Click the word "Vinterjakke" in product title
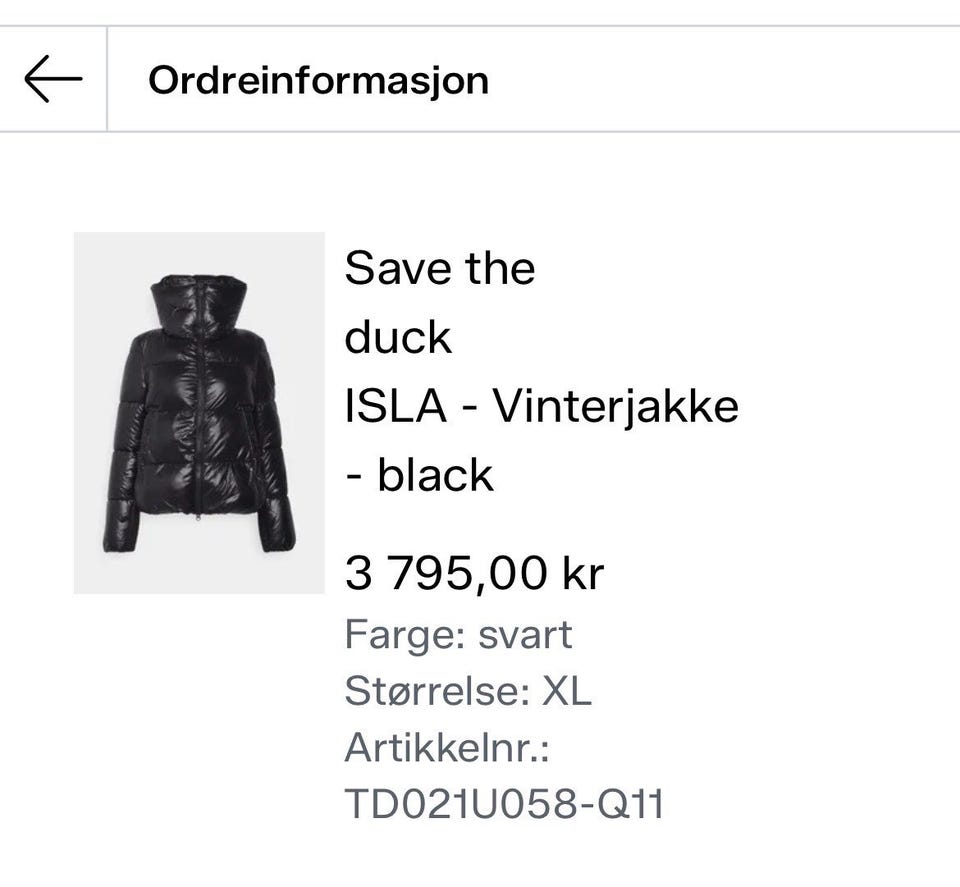 coord(617,407)
